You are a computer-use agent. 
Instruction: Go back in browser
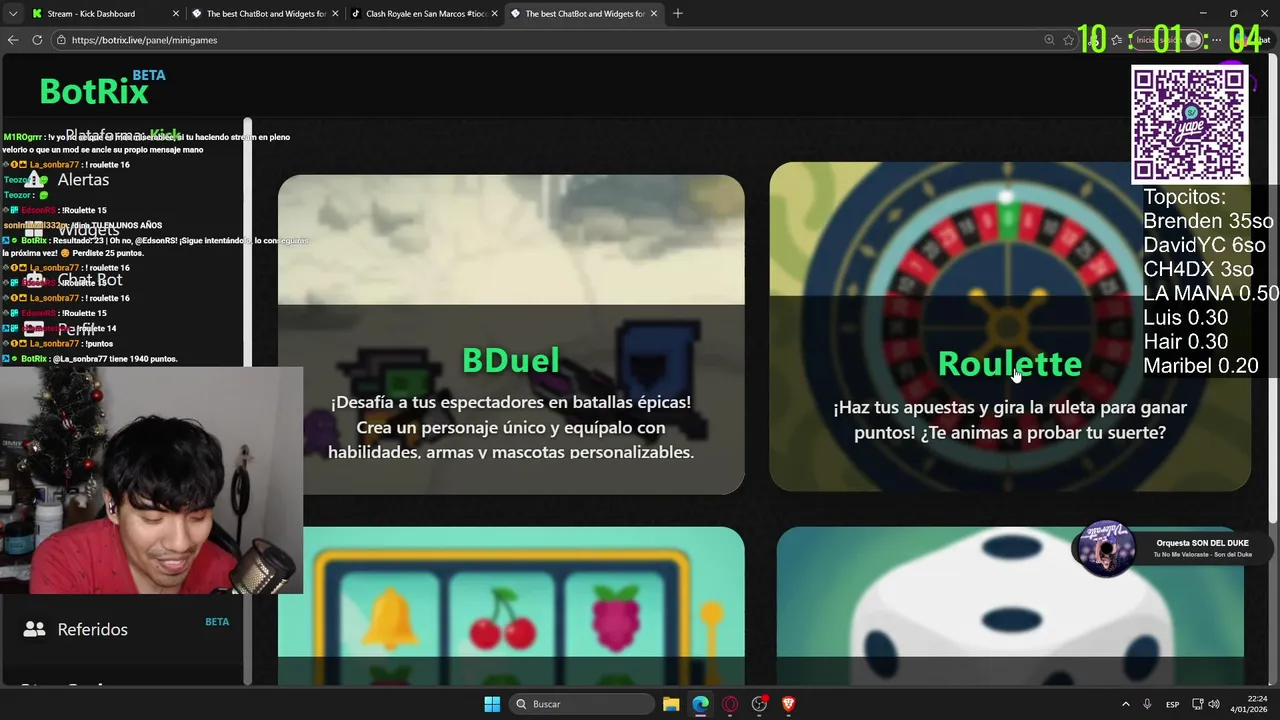(x=13, y=40)
